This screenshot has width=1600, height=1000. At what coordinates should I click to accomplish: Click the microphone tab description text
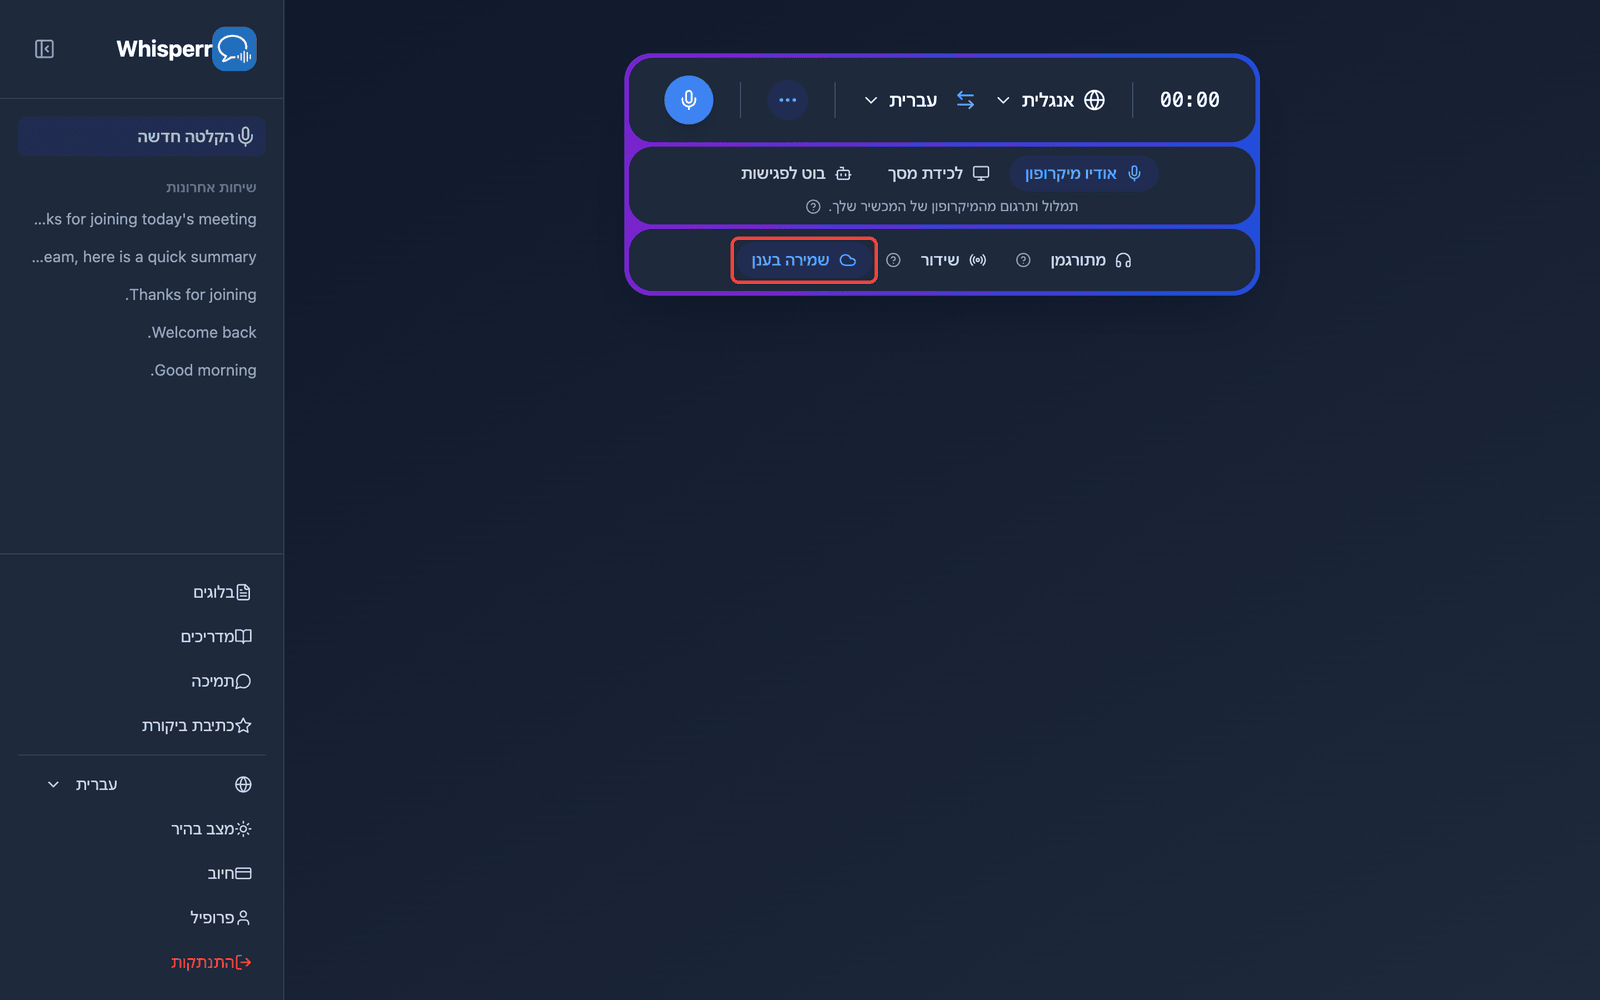[953, 206]
